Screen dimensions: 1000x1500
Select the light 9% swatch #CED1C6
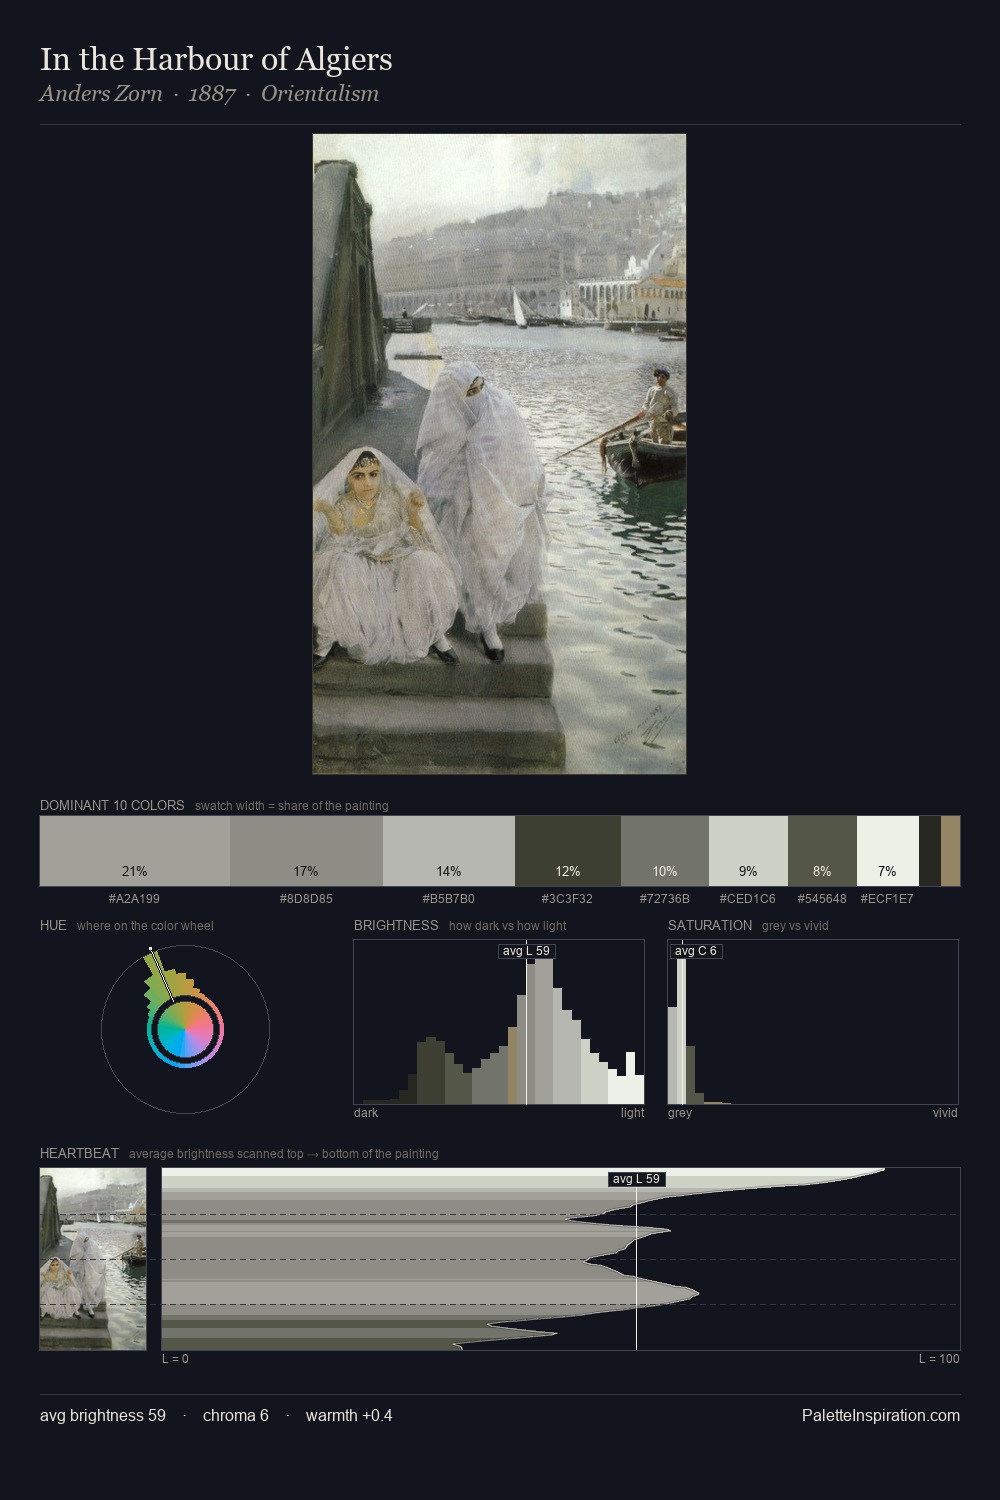click(748, 851)
